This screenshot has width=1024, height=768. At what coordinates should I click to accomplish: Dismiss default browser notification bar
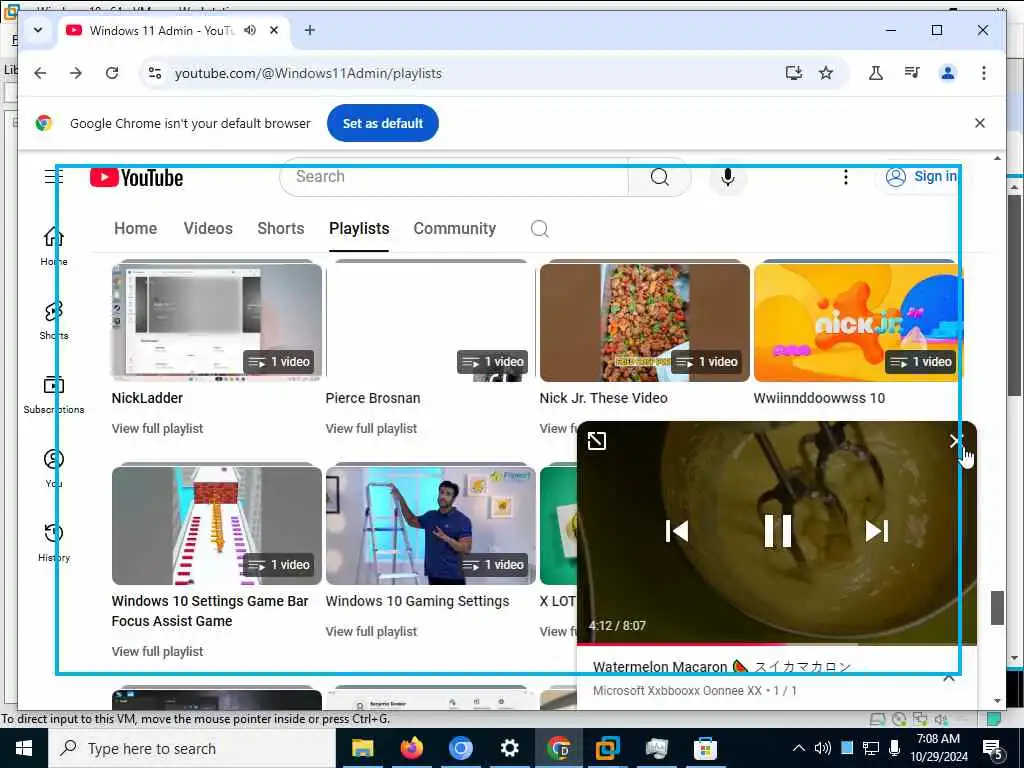[x=980, y=123]
